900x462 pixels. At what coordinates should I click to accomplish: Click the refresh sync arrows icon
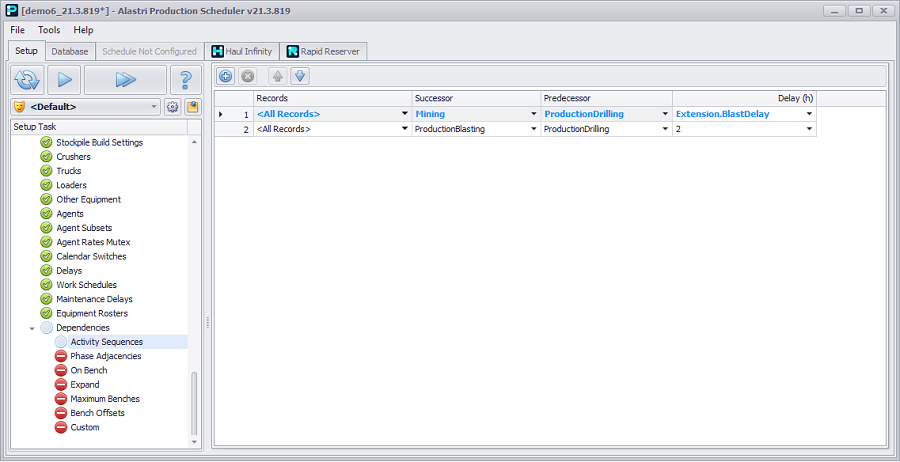coord(27,80)
